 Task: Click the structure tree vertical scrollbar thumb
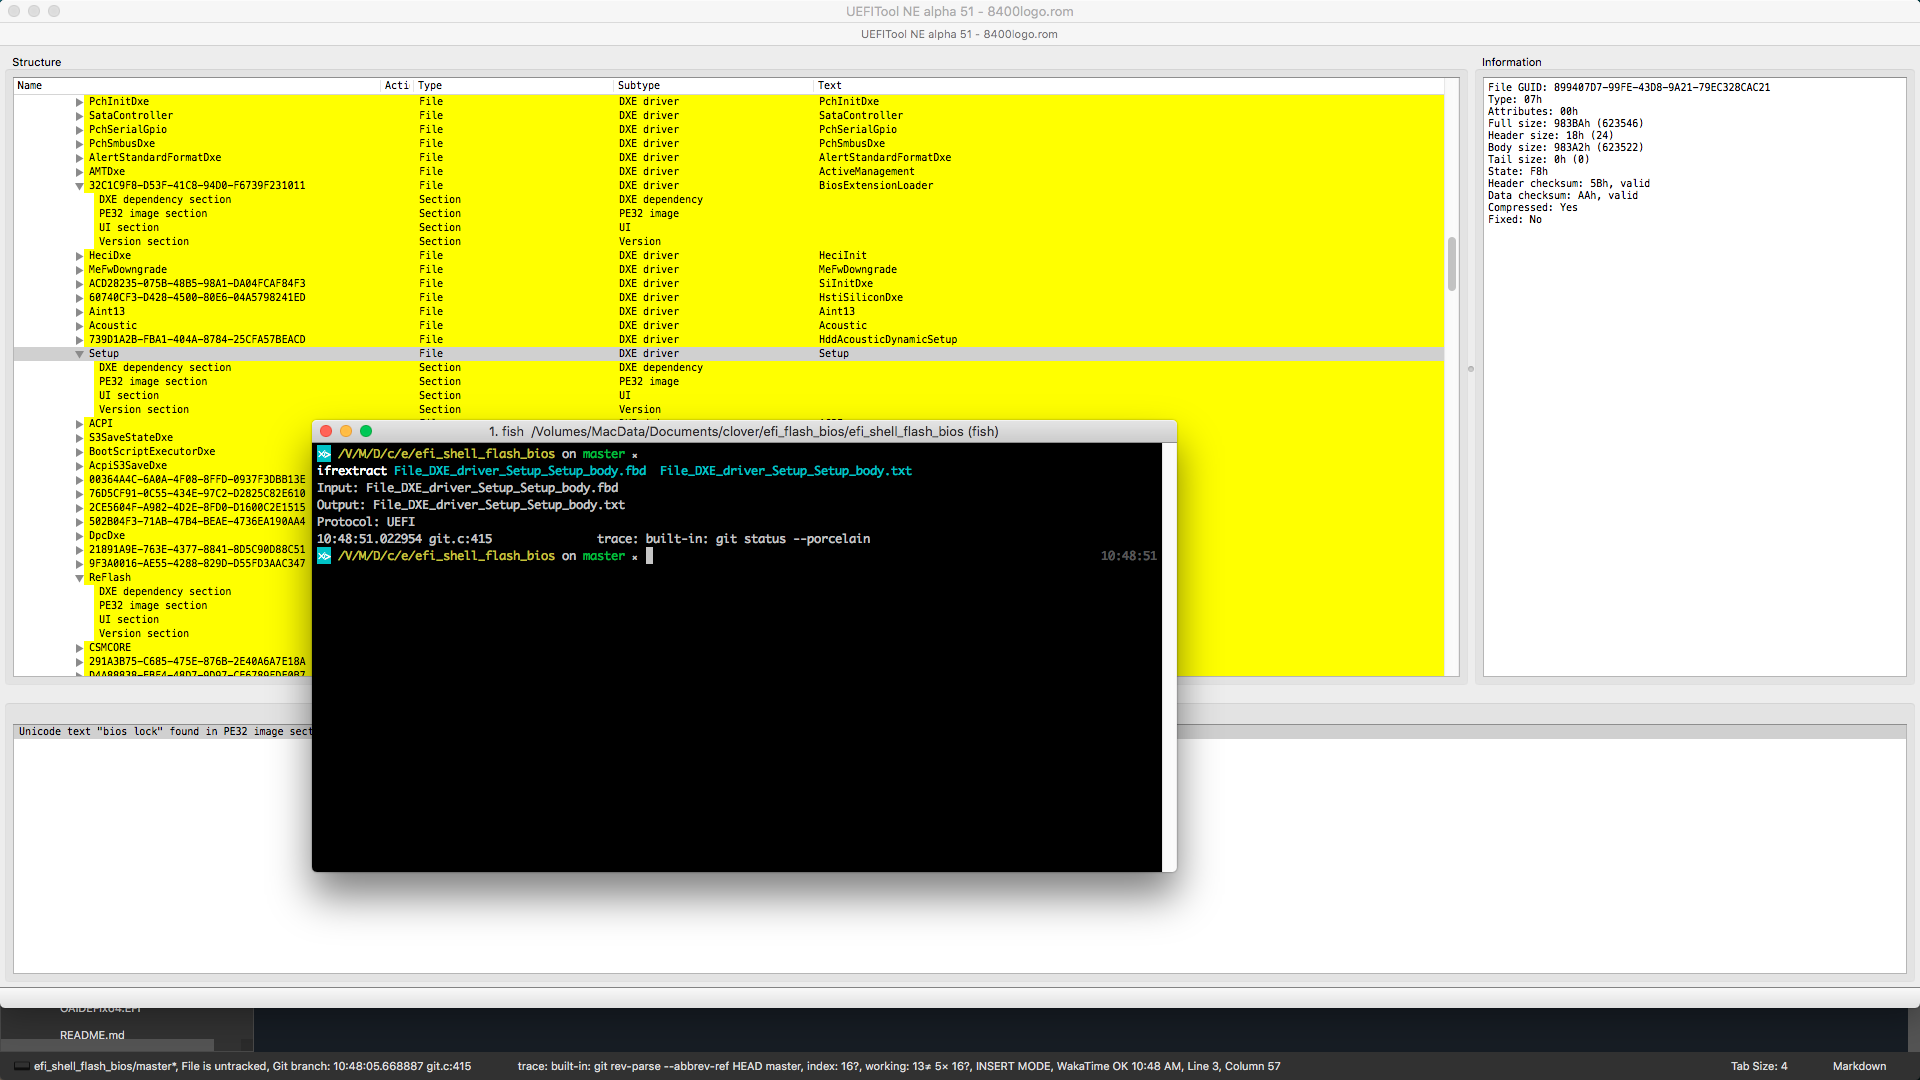[x=1452, y=263]
